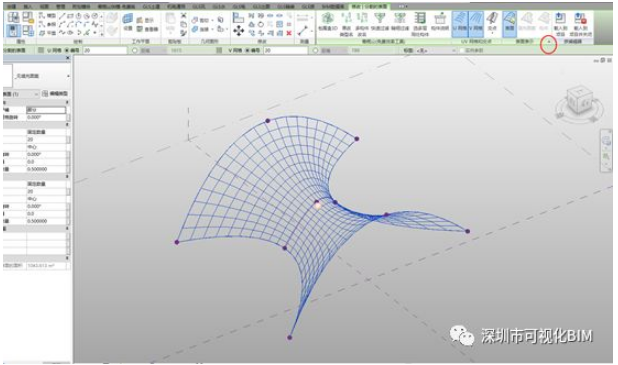This screenshot has height=365, width=618.
Task: Select the Align tool in Modify panel
Action: point(238,18)
